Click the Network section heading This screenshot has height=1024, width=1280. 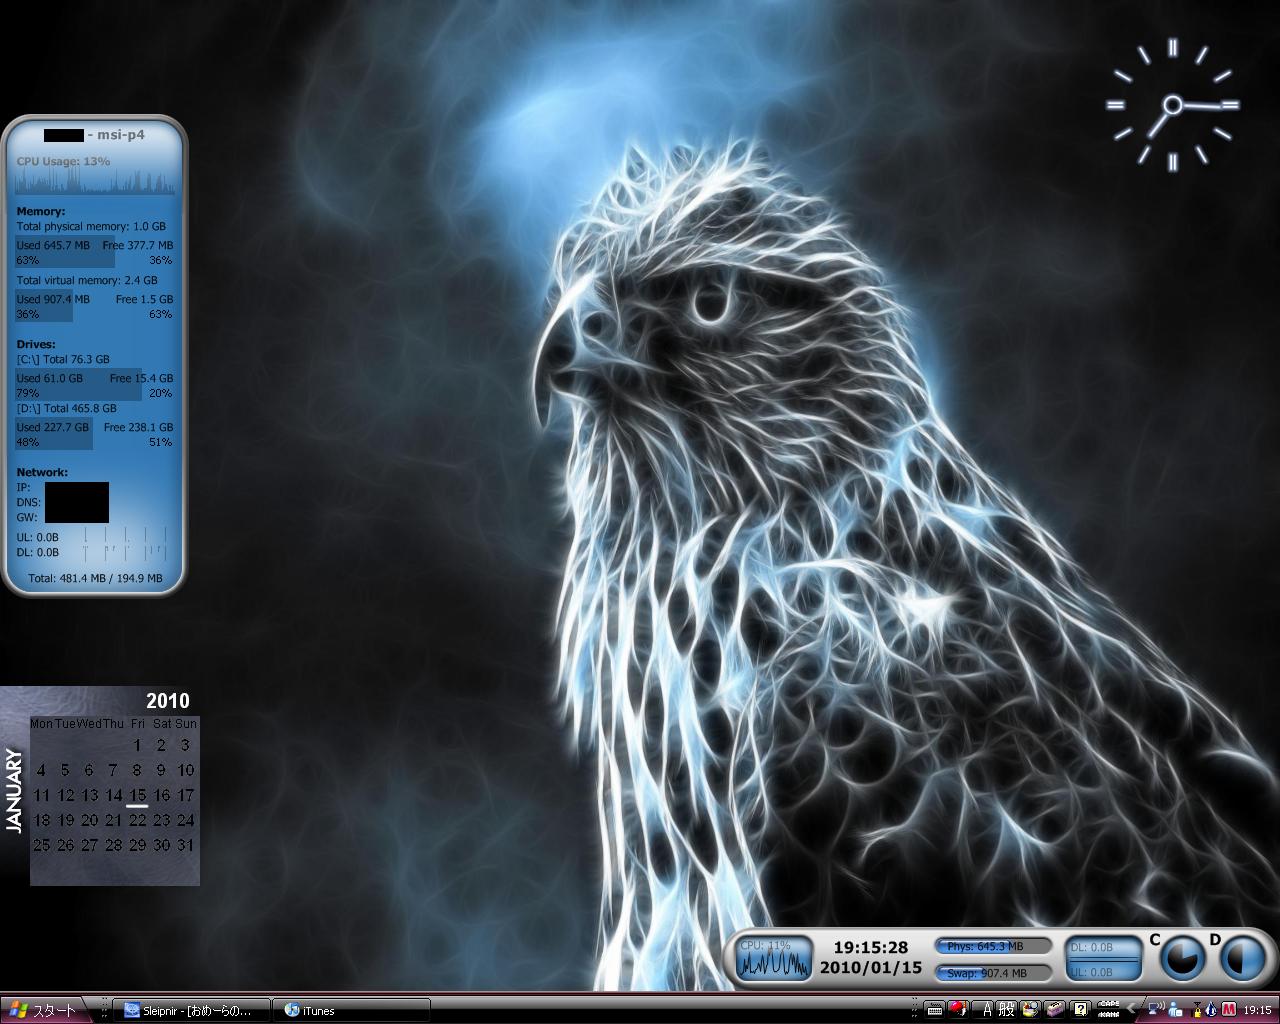pos(42,472)
